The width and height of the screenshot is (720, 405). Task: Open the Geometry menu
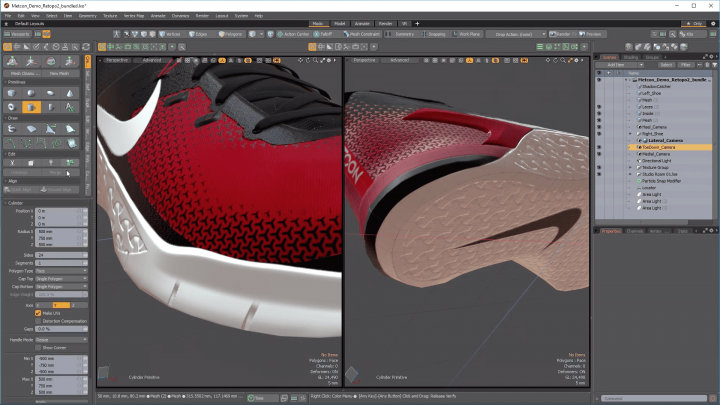(x=88, y=16)
